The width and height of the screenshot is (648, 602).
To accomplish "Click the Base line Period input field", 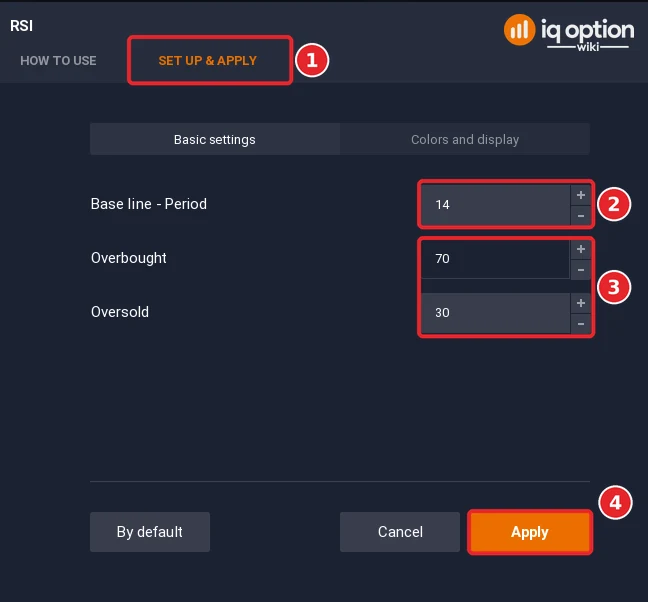I will point(496,205).
